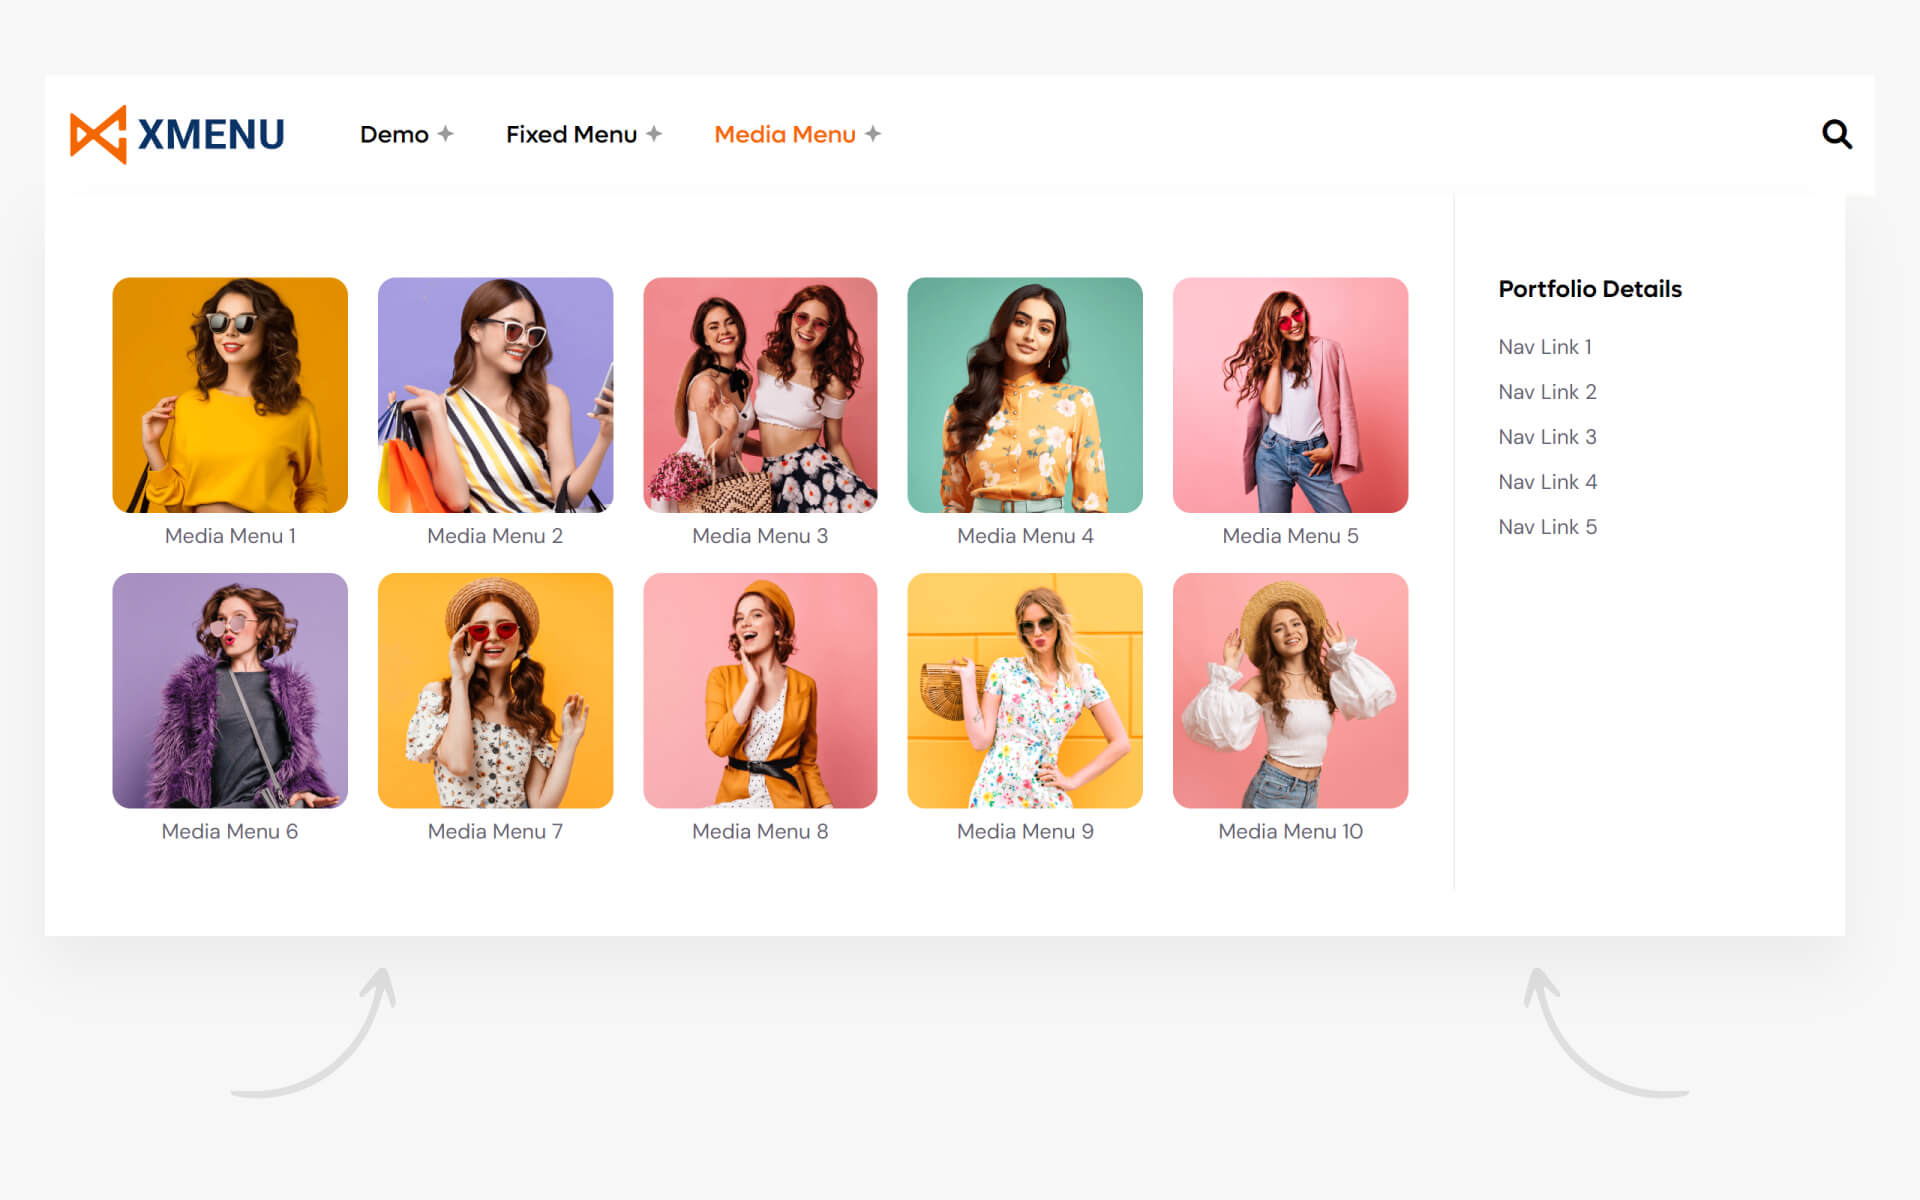
Task: Click the search magnifier icon
Action: point(1836,134)
